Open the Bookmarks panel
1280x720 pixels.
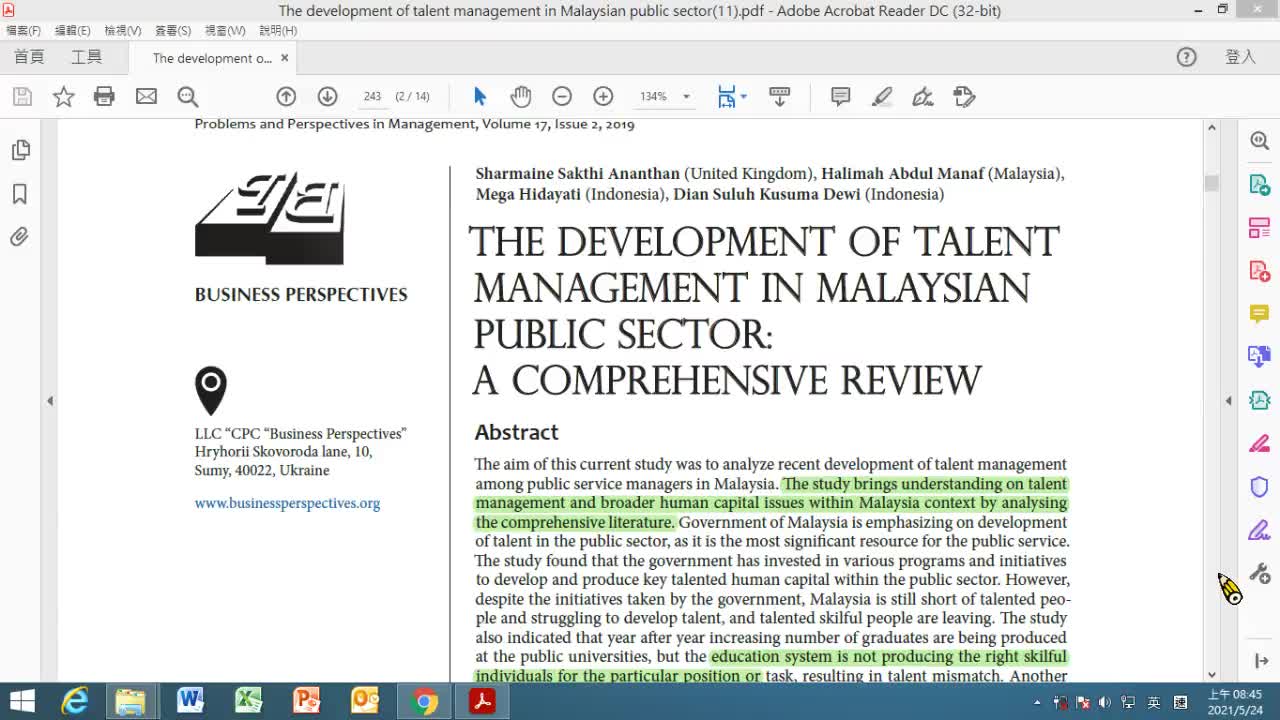(20, 194)
